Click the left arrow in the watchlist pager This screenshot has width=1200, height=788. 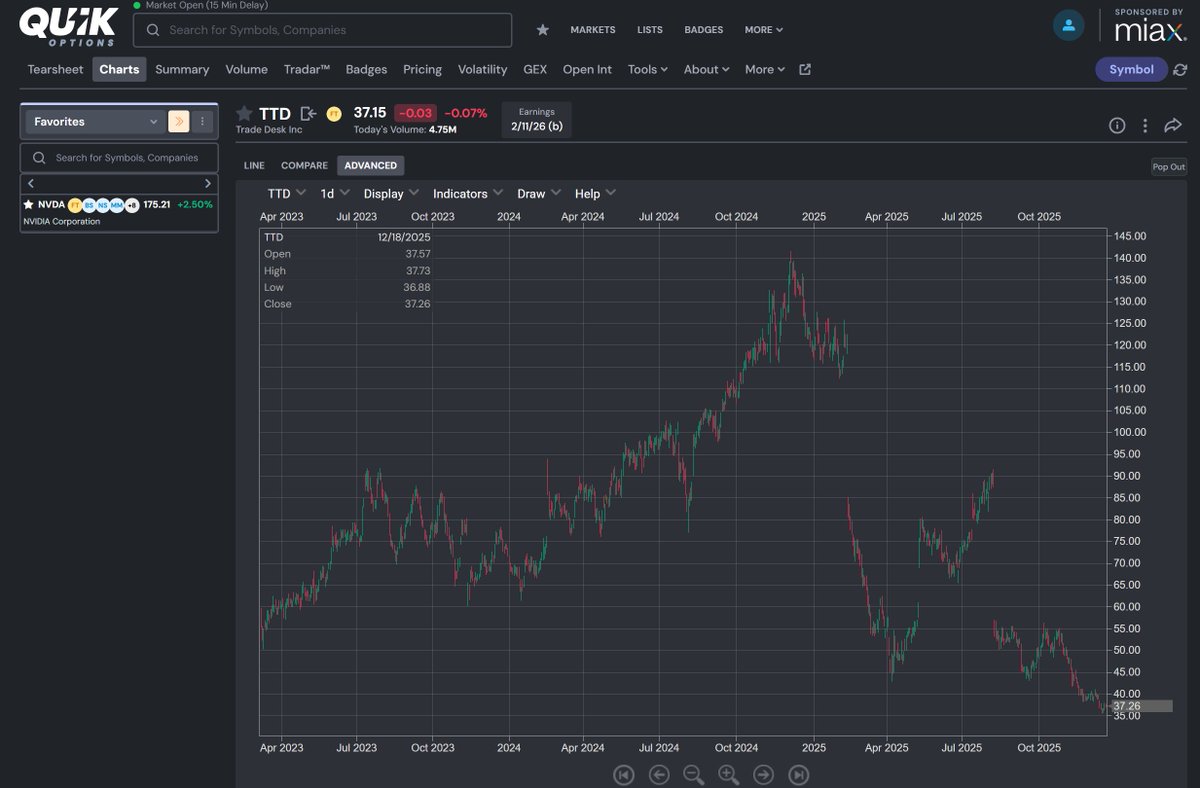pyautogui.click(x=31, y=183)
